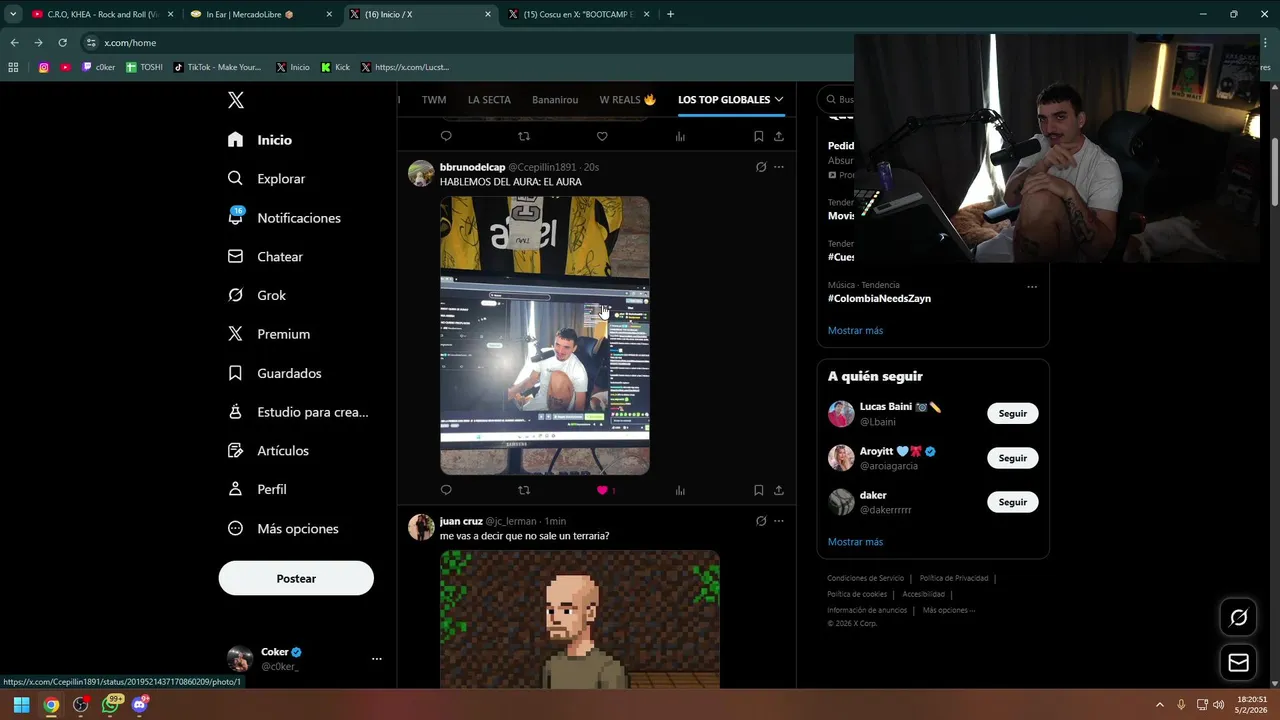The height and width of the screenshot is (720, 1280).
Task: Open more options on juan cruz's post
Action: click(779, 521)
